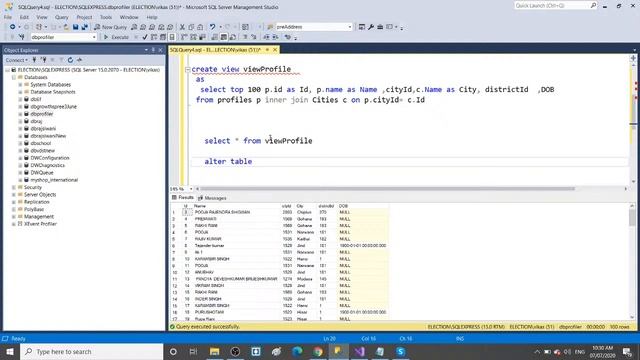Viewport: 640px width, 360px height.
Task: Click the Disconnect plug icon in Object Explorer
Action: point(43,60)
